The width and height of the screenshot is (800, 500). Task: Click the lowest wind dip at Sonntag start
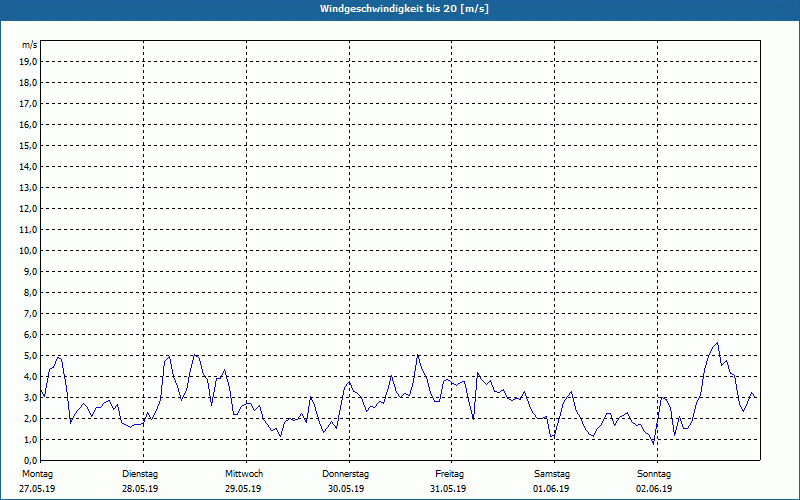pyautogui.click(x=653, y=444)
